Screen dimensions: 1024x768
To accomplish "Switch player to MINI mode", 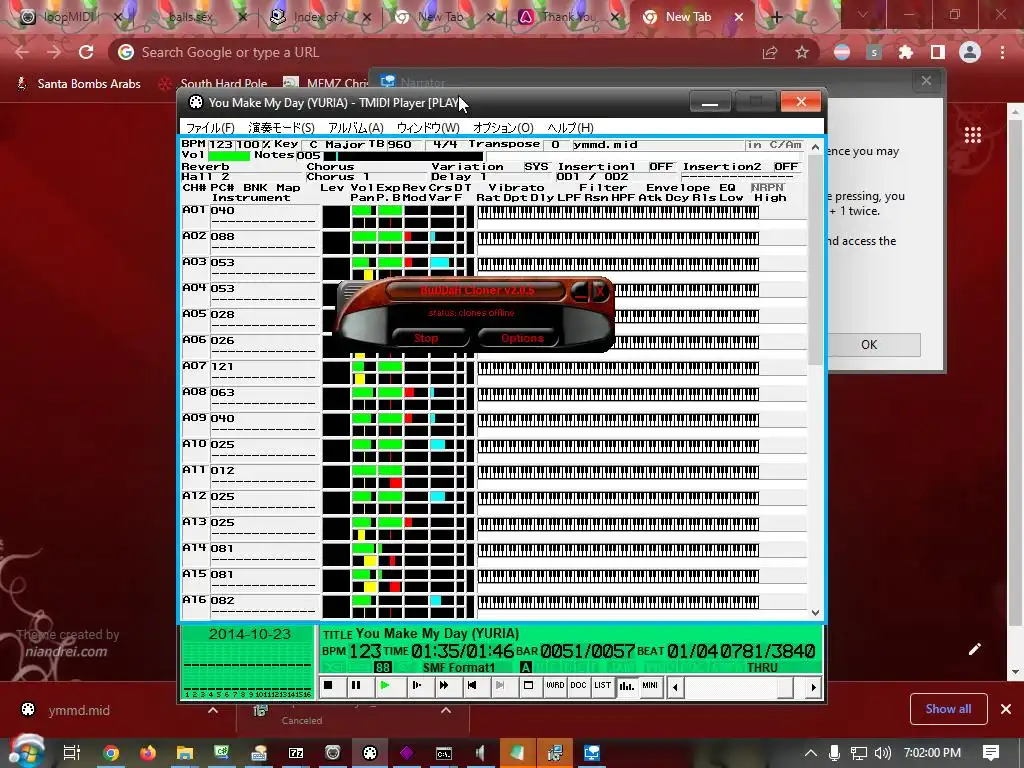I will point(650,686).
